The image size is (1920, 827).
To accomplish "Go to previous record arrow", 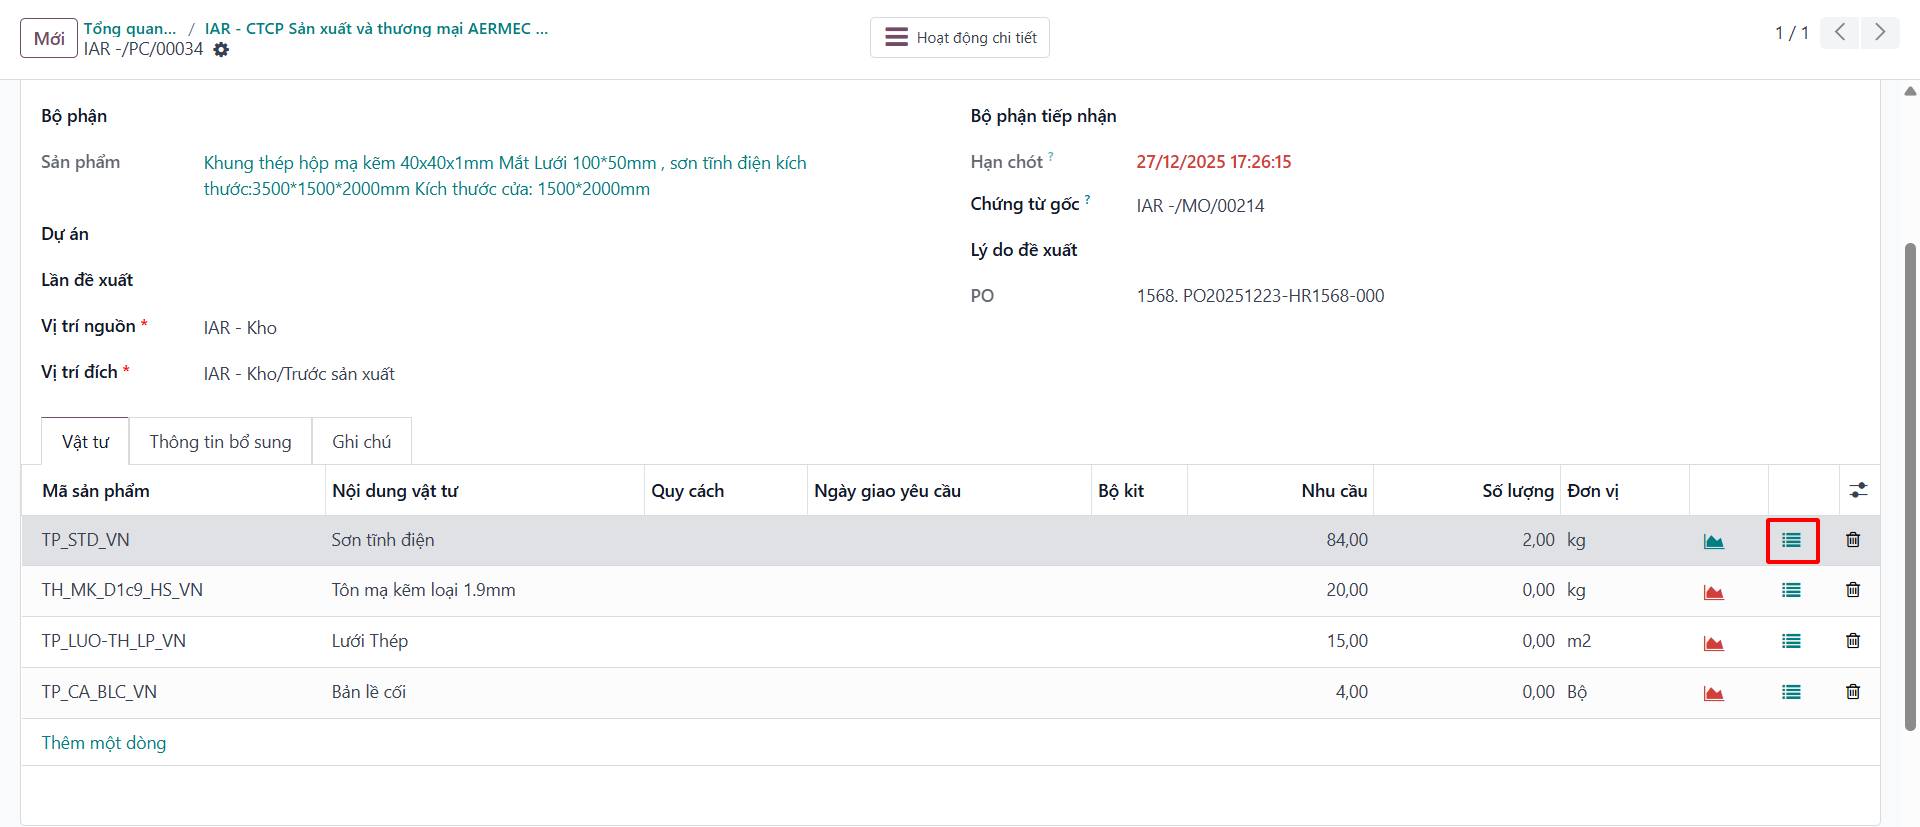I will click(x=1840, y=32).
